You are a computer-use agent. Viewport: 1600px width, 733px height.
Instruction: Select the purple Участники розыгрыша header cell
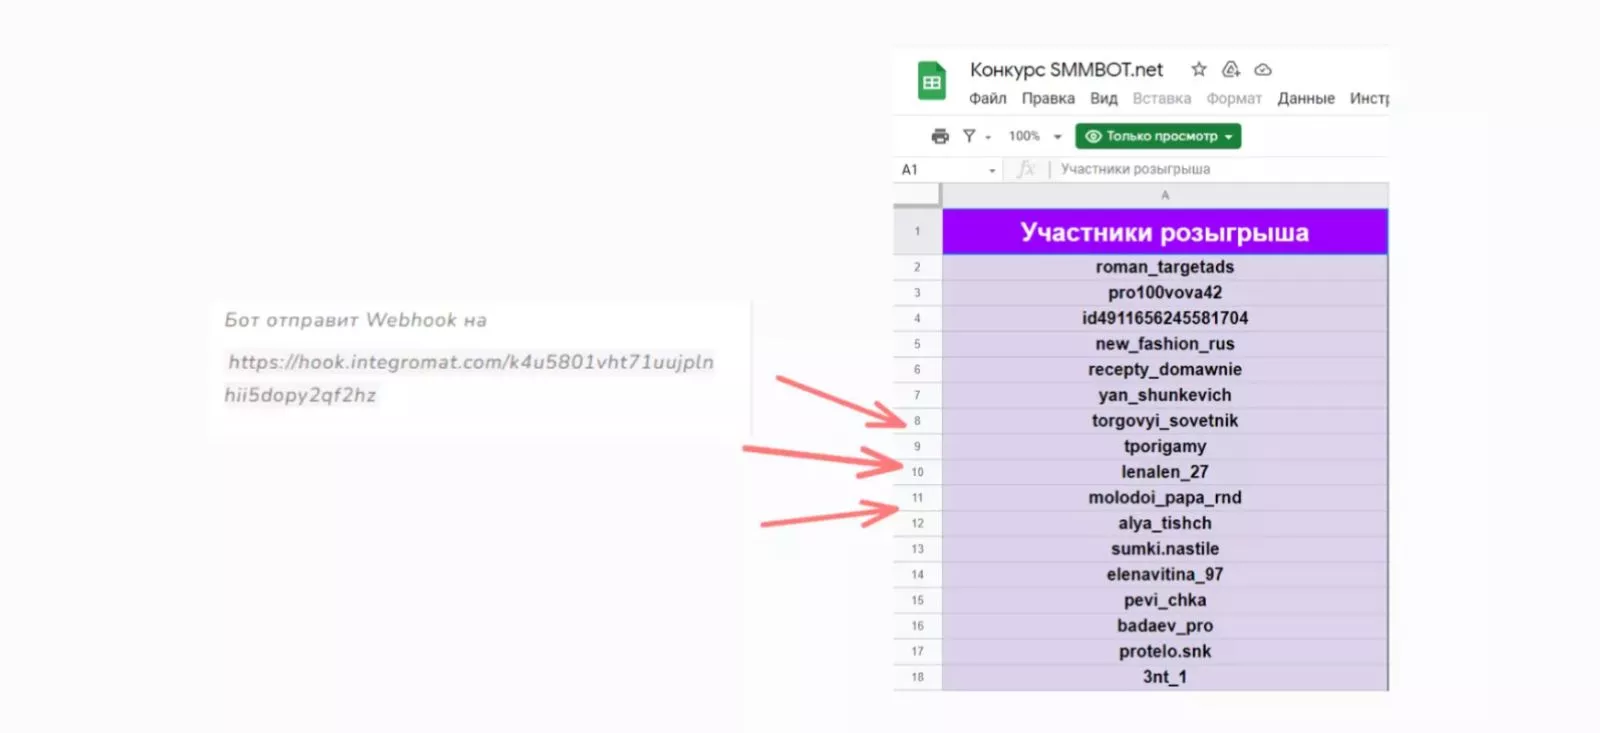[1164, 232]
